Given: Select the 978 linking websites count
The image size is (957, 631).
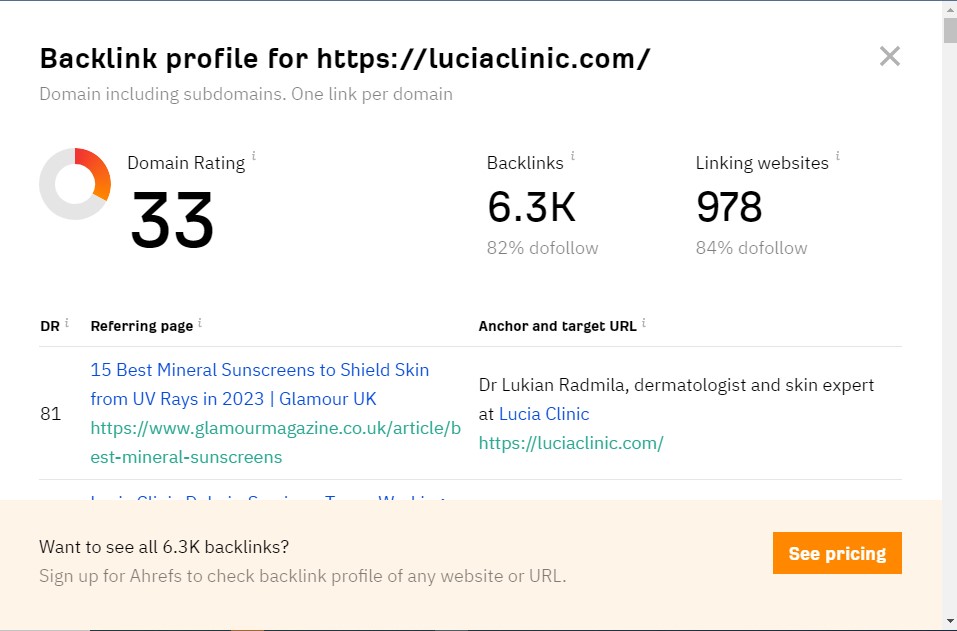Looking at the screenshot, I should [x=727, y=207].
